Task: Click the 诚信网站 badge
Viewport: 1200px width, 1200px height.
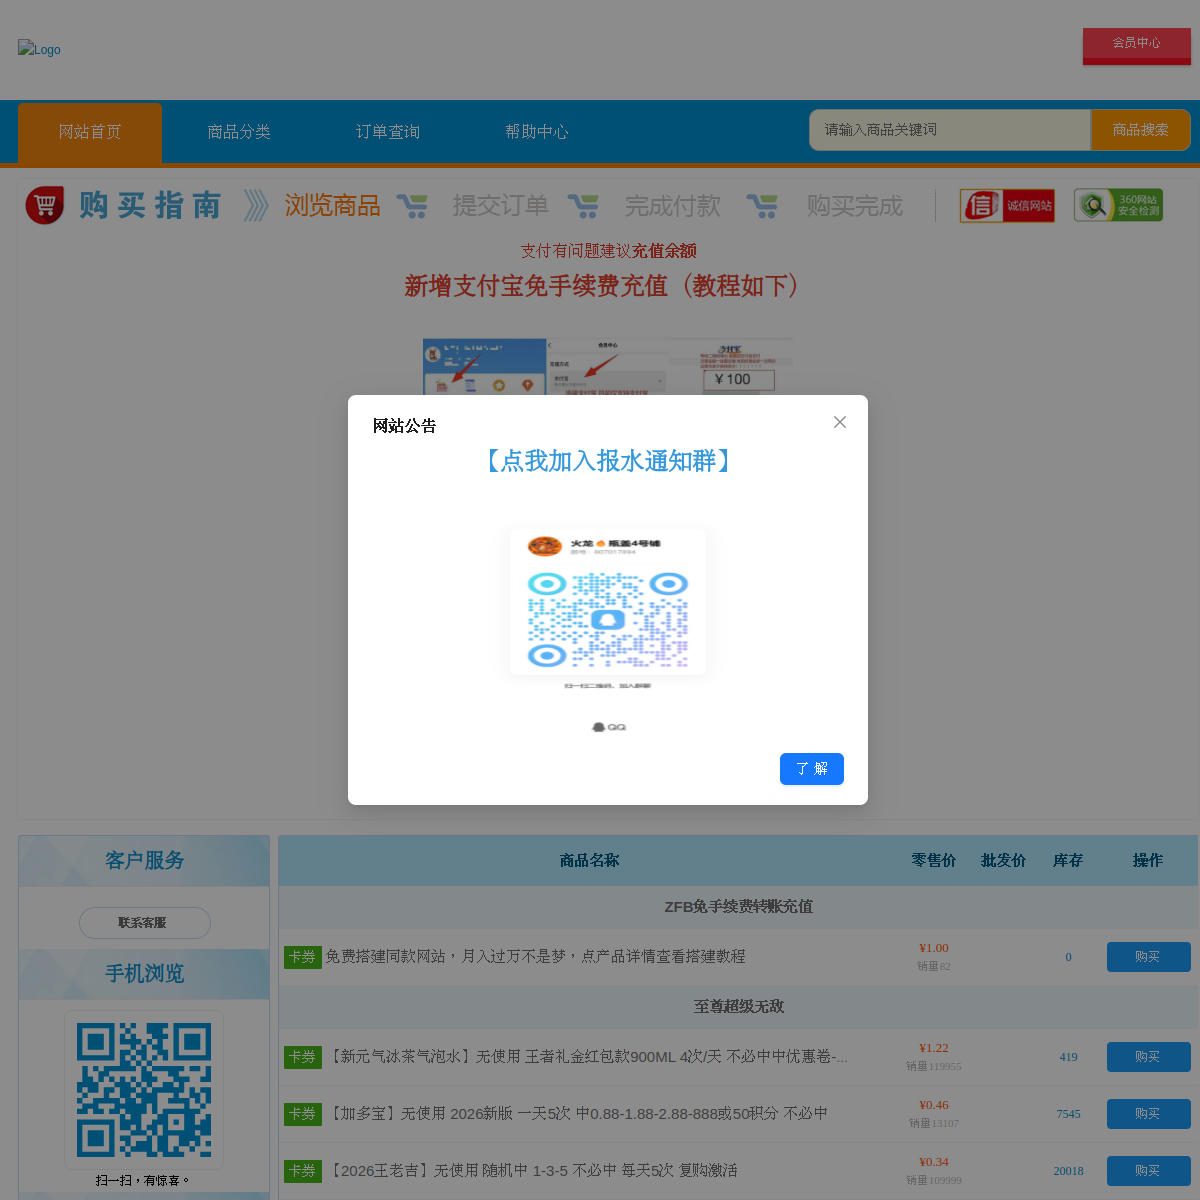Action: tap(1007, 205)
